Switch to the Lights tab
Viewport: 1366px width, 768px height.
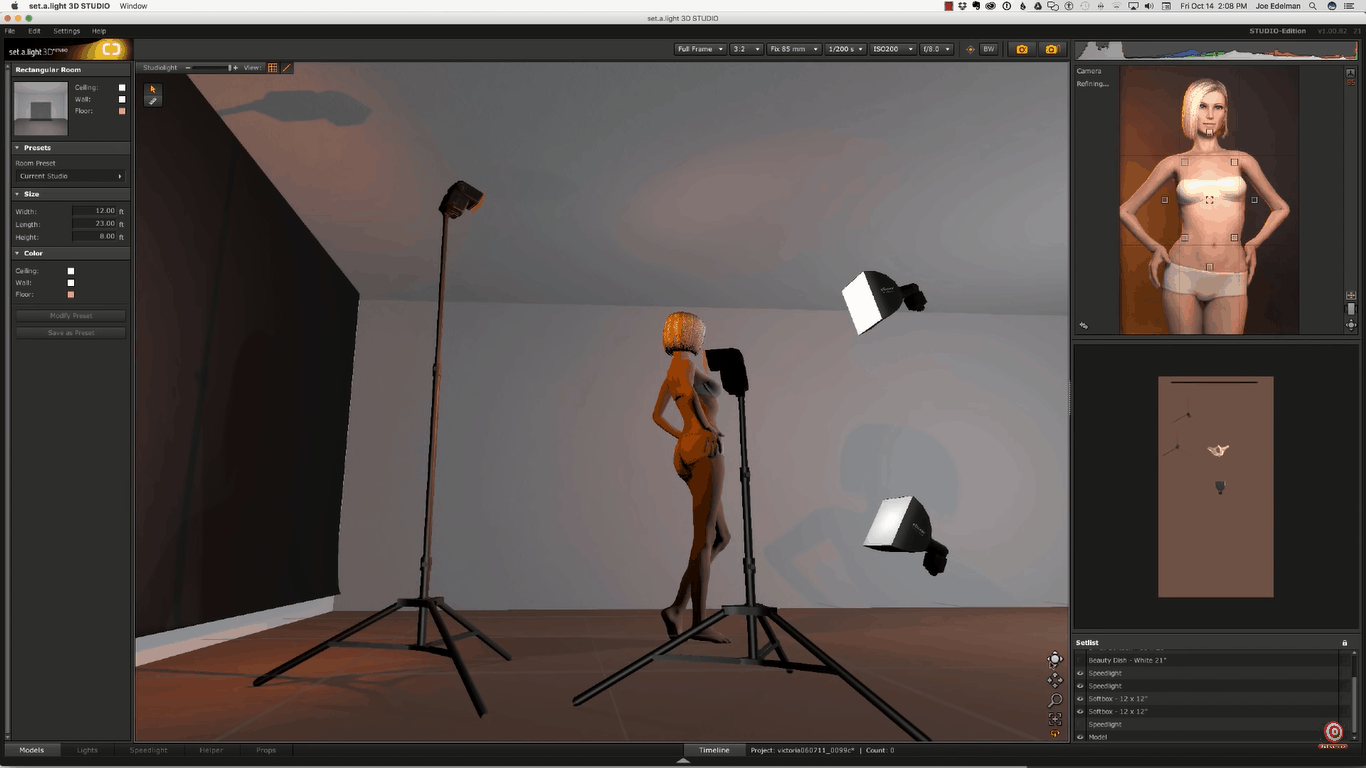(x=88, y=750)
